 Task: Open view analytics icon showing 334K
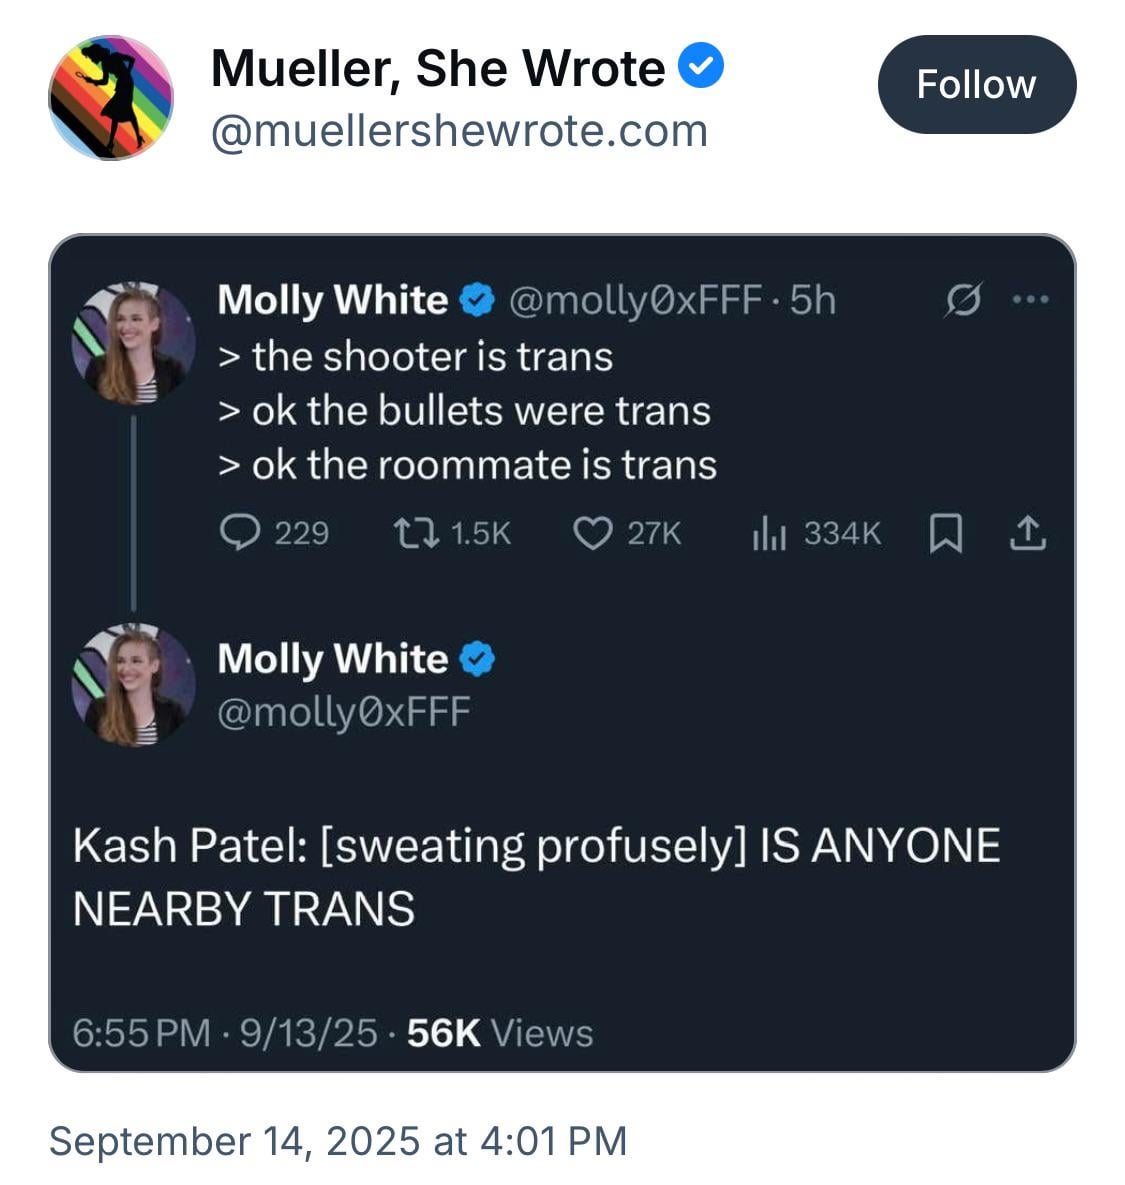(770, 532)
